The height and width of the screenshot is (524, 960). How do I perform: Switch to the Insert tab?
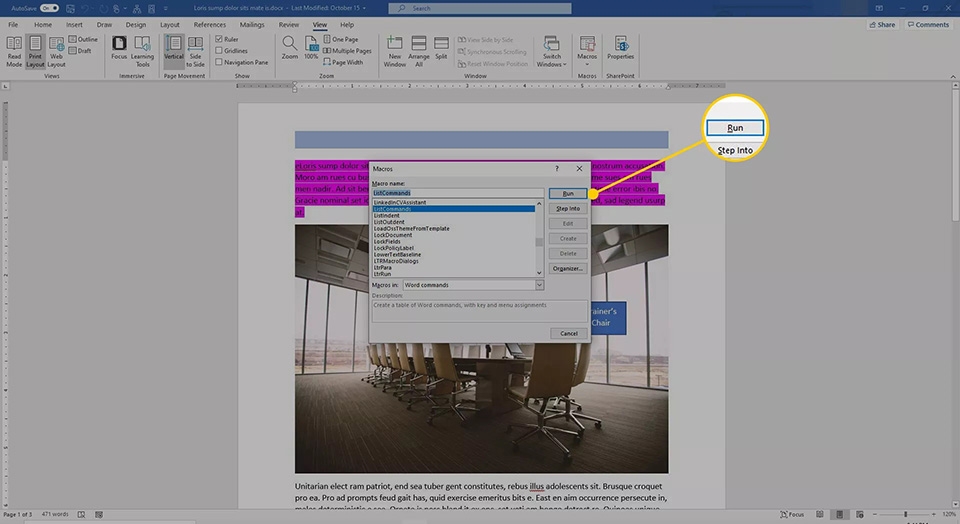[74, 24]
